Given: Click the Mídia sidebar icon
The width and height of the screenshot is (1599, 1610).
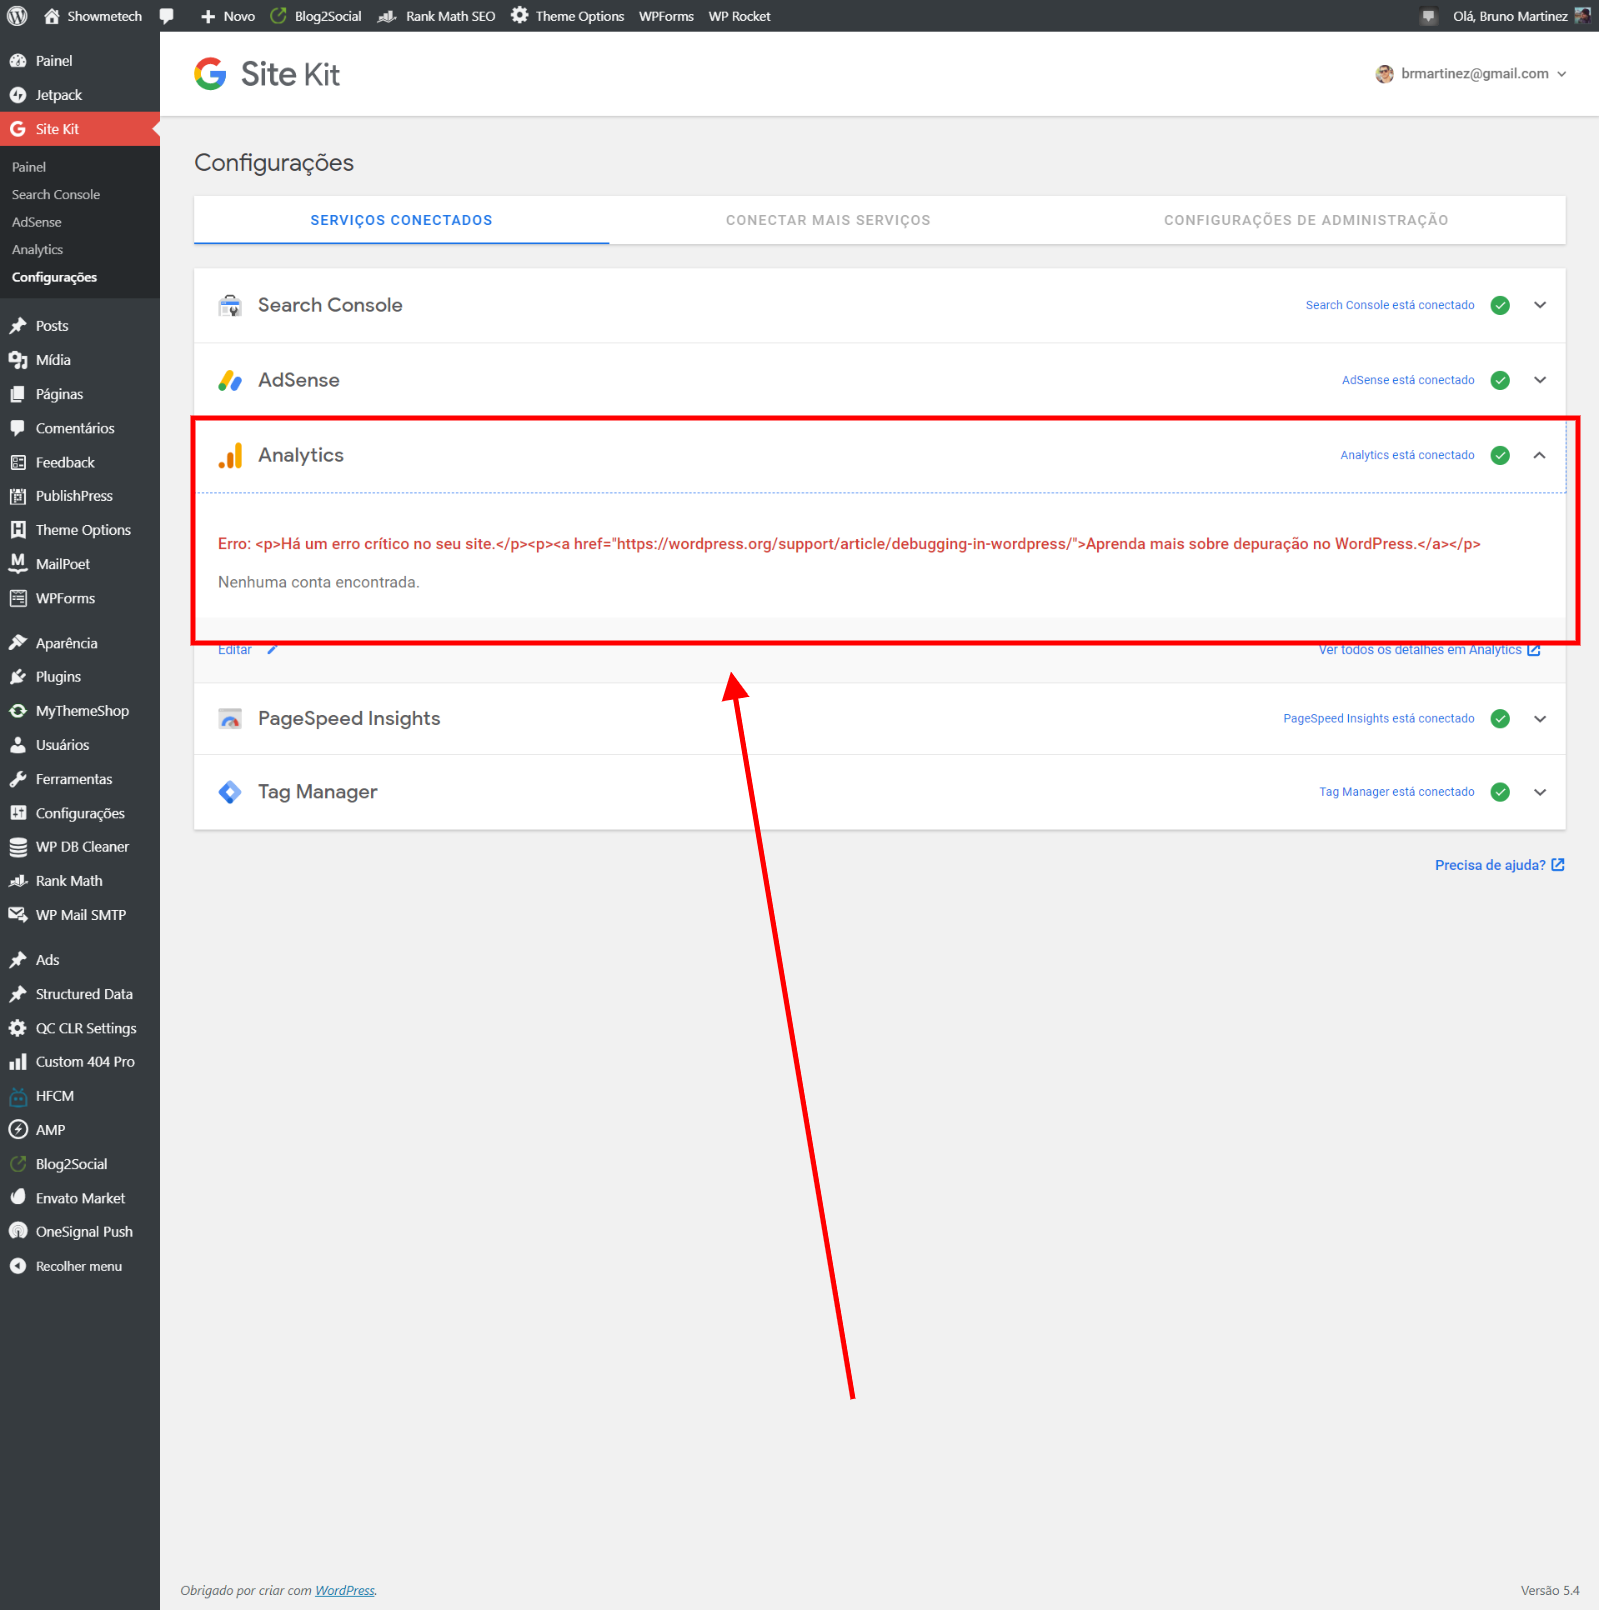Looking at the screenshot, I should point(18,360).
